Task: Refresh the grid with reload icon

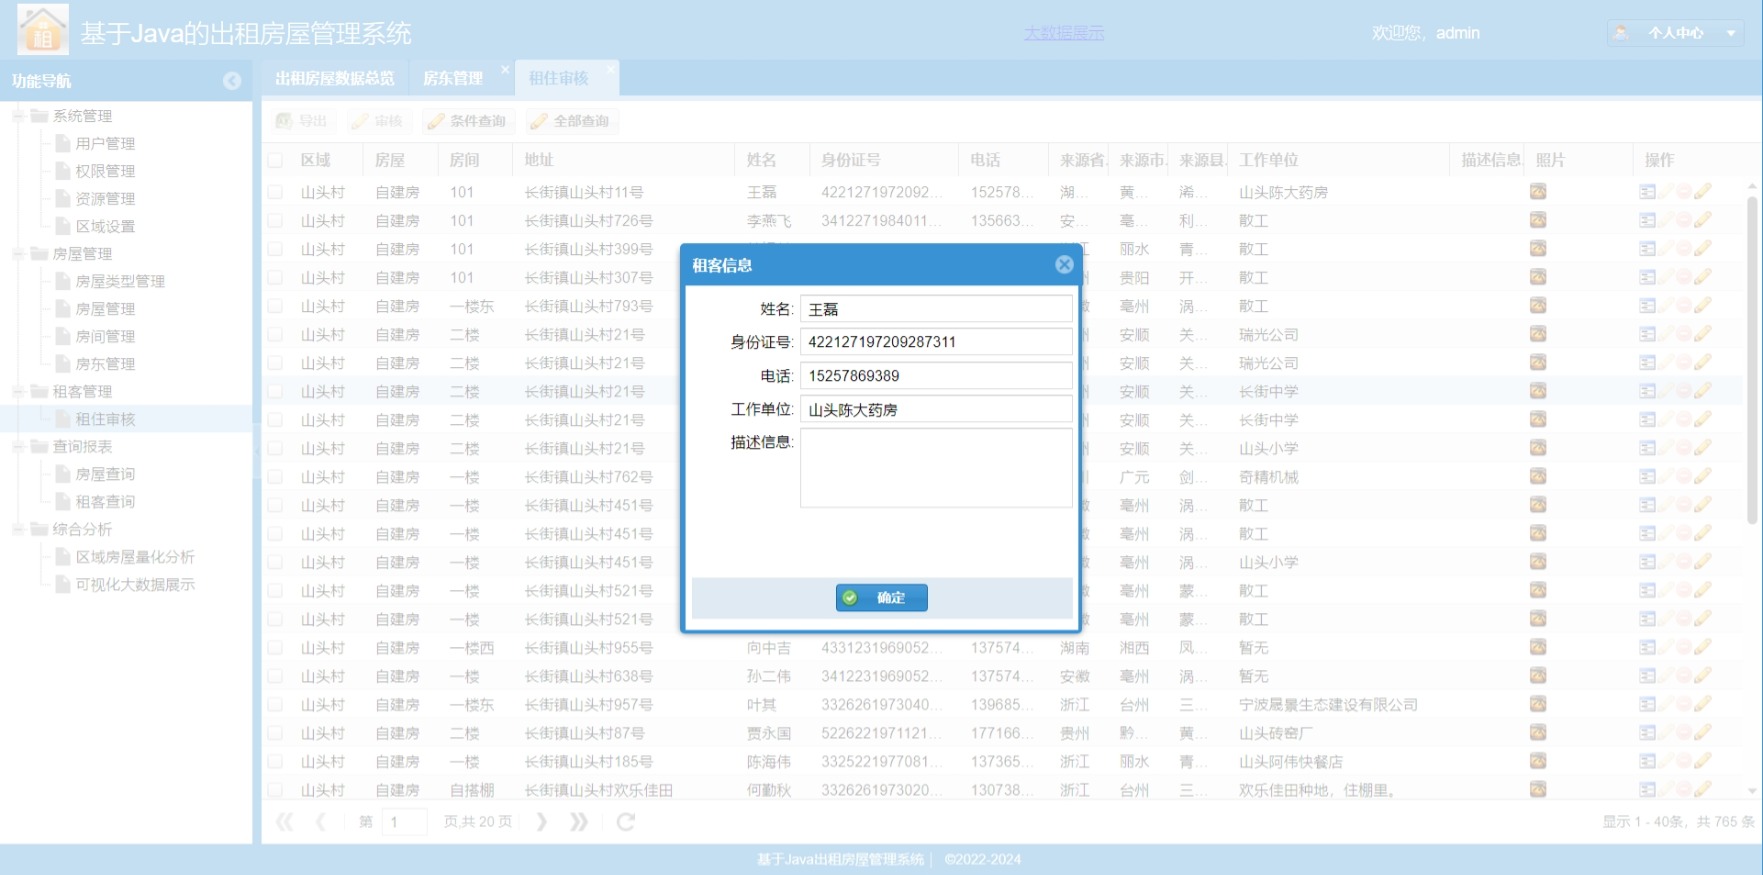Action: 626,821
